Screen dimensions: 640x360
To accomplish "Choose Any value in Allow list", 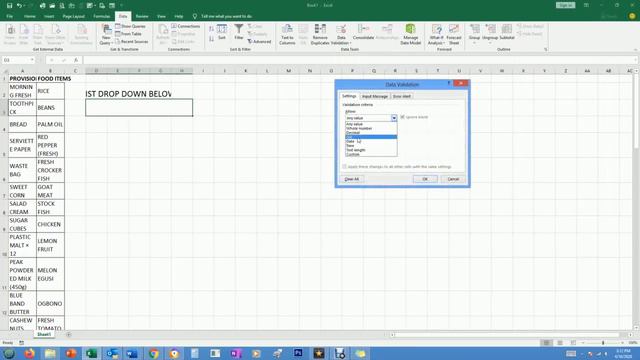I will (371, 124).
